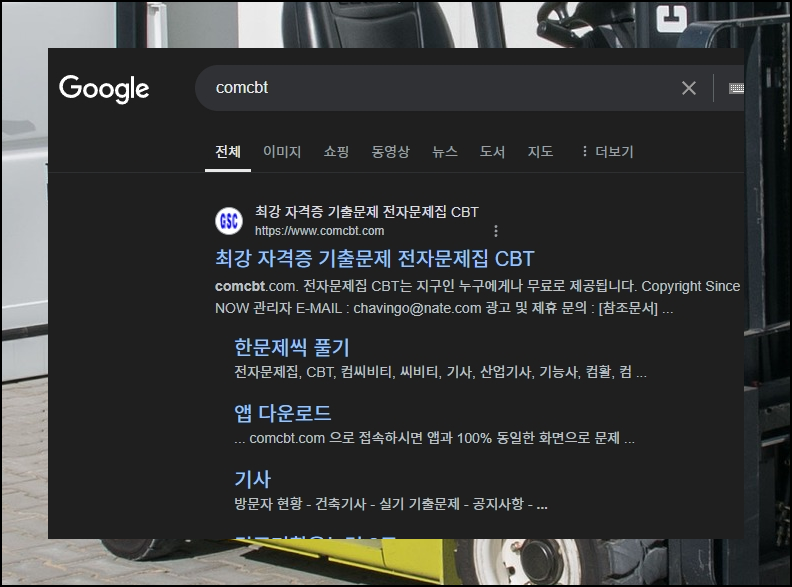Click the snippet starting 방문자 현황 - 건축기사
Viewport: 792px width, 587px height.
tap(390, 504)
